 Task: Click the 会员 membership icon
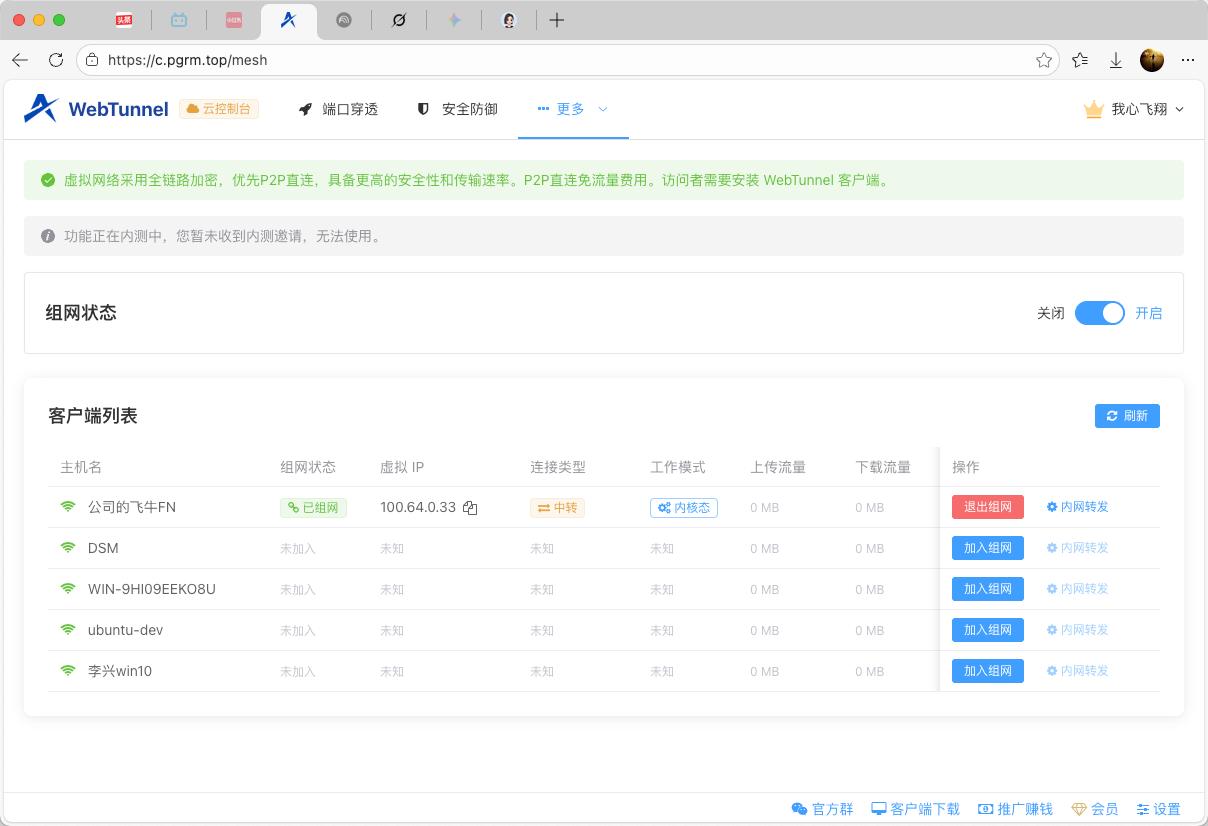[1079, 809]
